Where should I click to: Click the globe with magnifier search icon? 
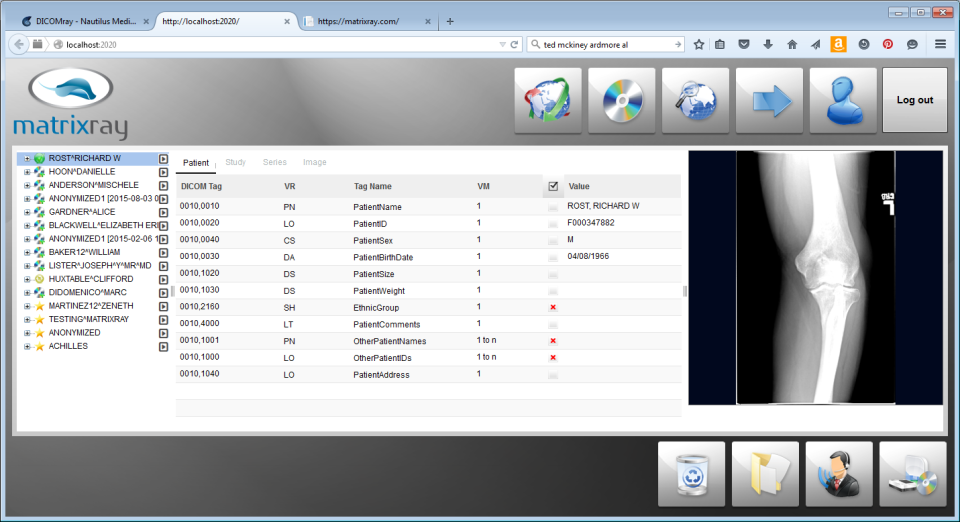click(696, 100)
